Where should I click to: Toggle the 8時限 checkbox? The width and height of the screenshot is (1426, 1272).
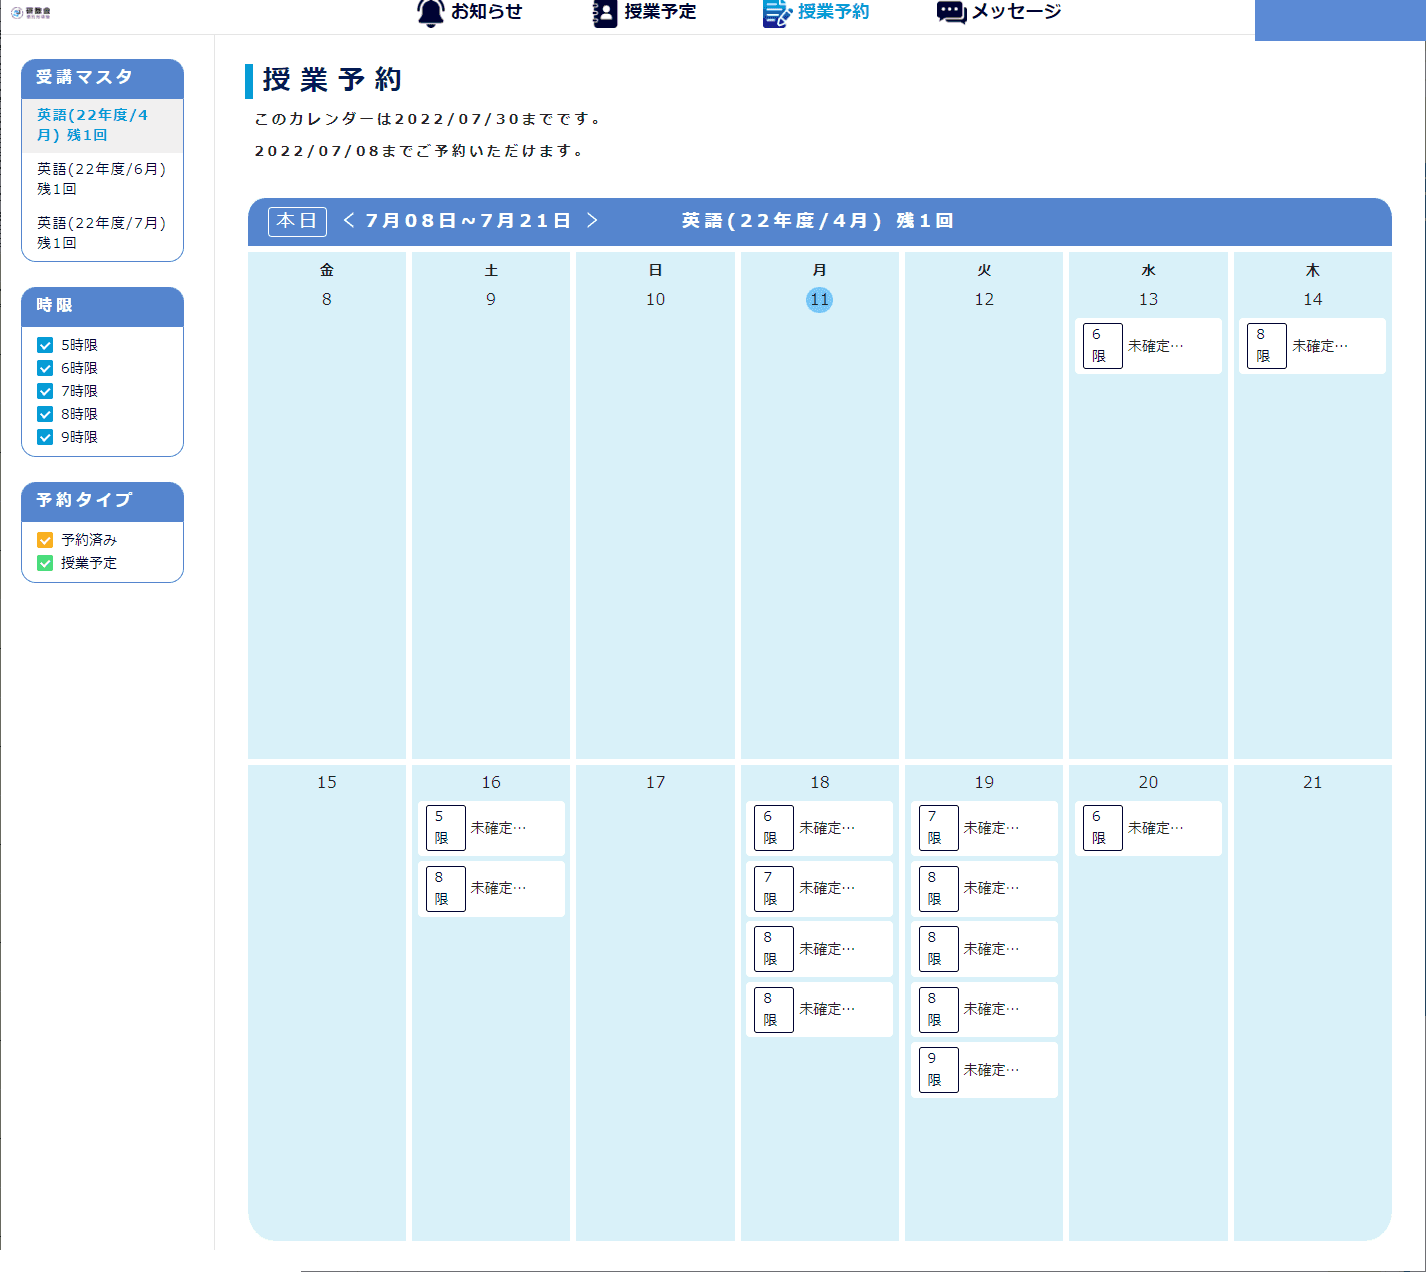click(x=45, y=414)
